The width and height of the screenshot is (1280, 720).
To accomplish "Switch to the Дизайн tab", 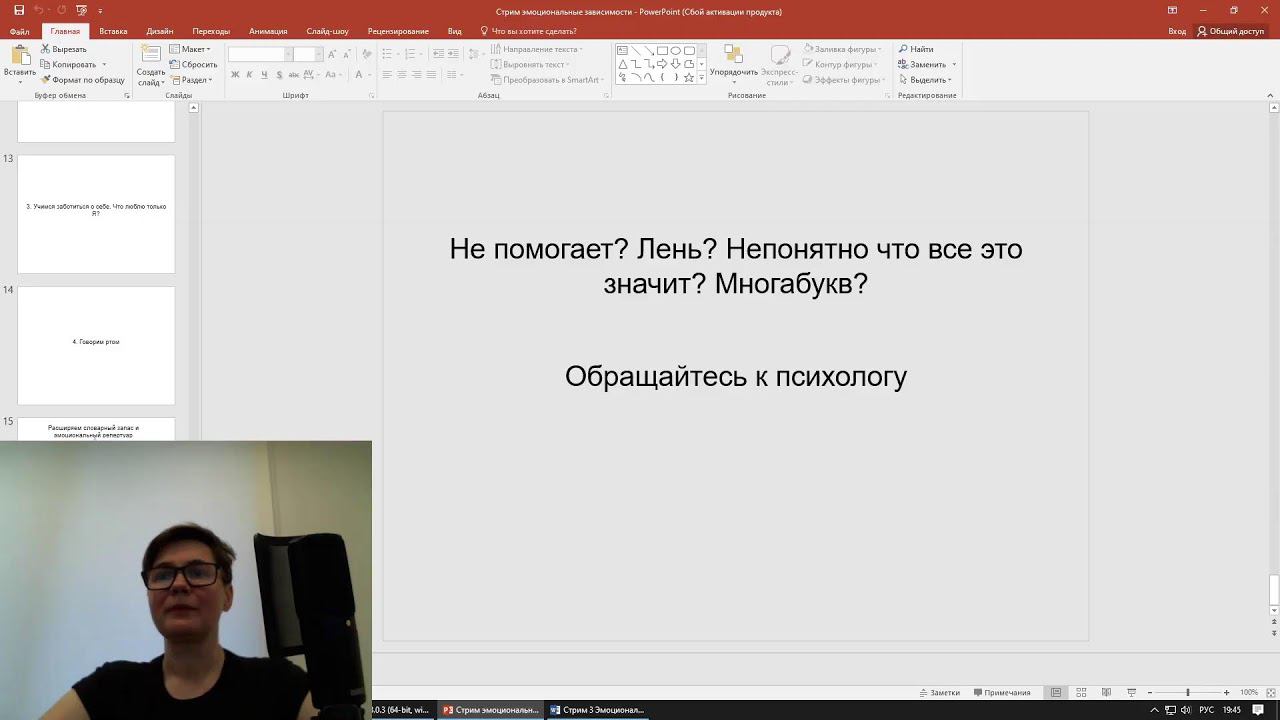I will [160, 31].
